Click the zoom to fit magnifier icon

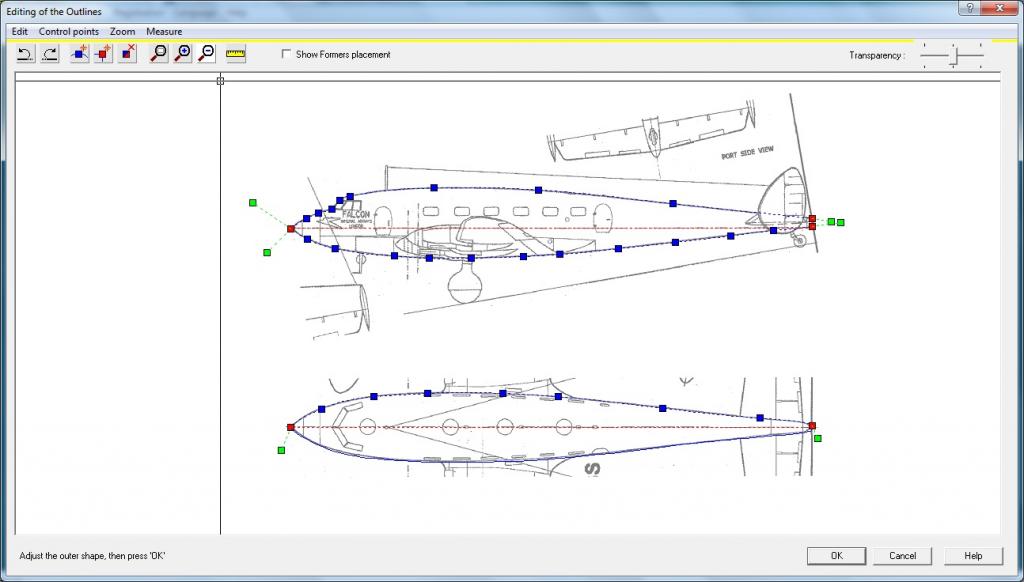tap(158, 54)
